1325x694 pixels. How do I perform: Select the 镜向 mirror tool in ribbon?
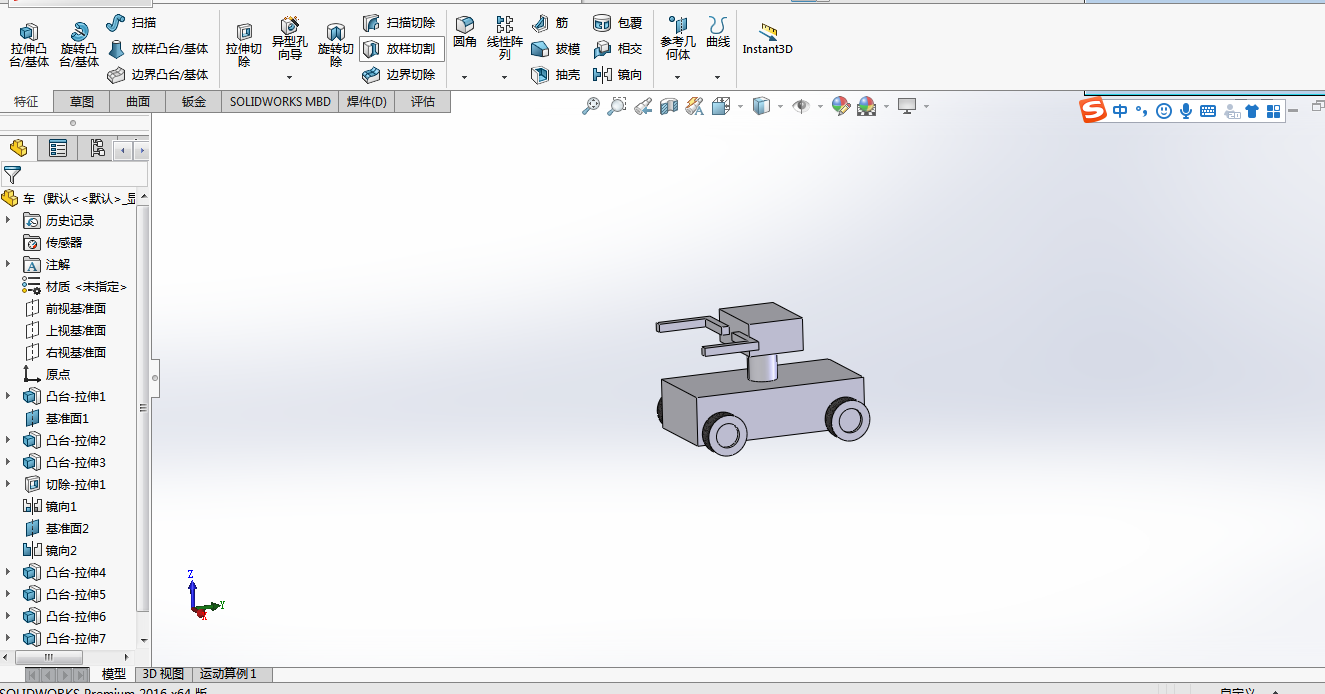(x=617, y=74)
